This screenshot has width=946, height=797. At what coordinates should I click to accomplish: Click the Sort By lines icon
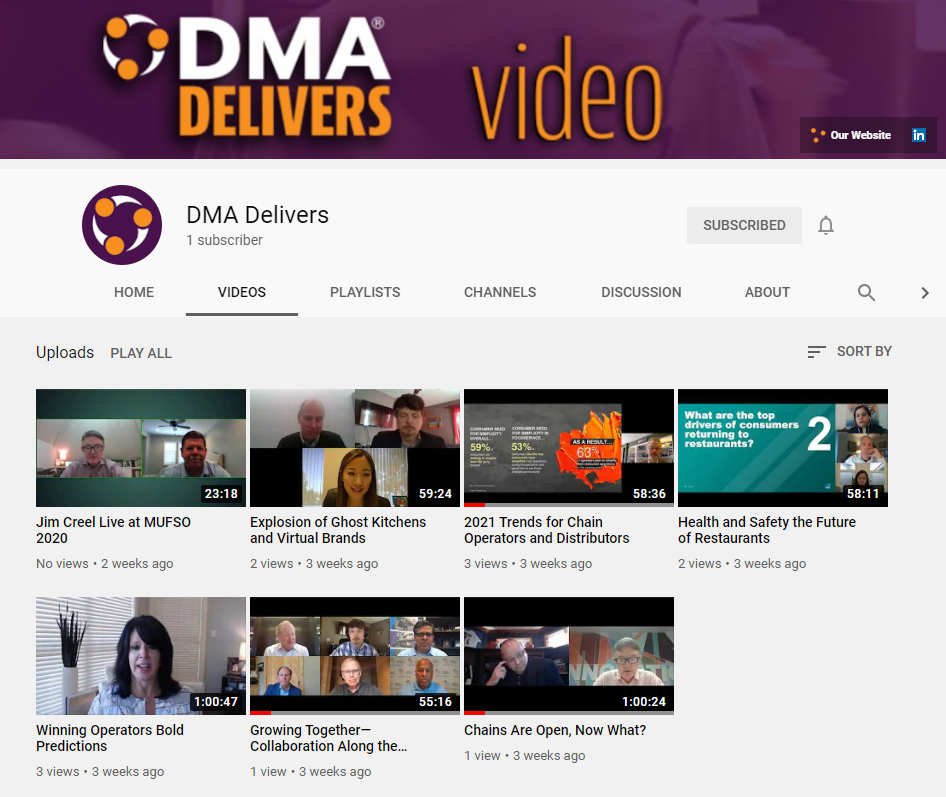coord(816,352)
